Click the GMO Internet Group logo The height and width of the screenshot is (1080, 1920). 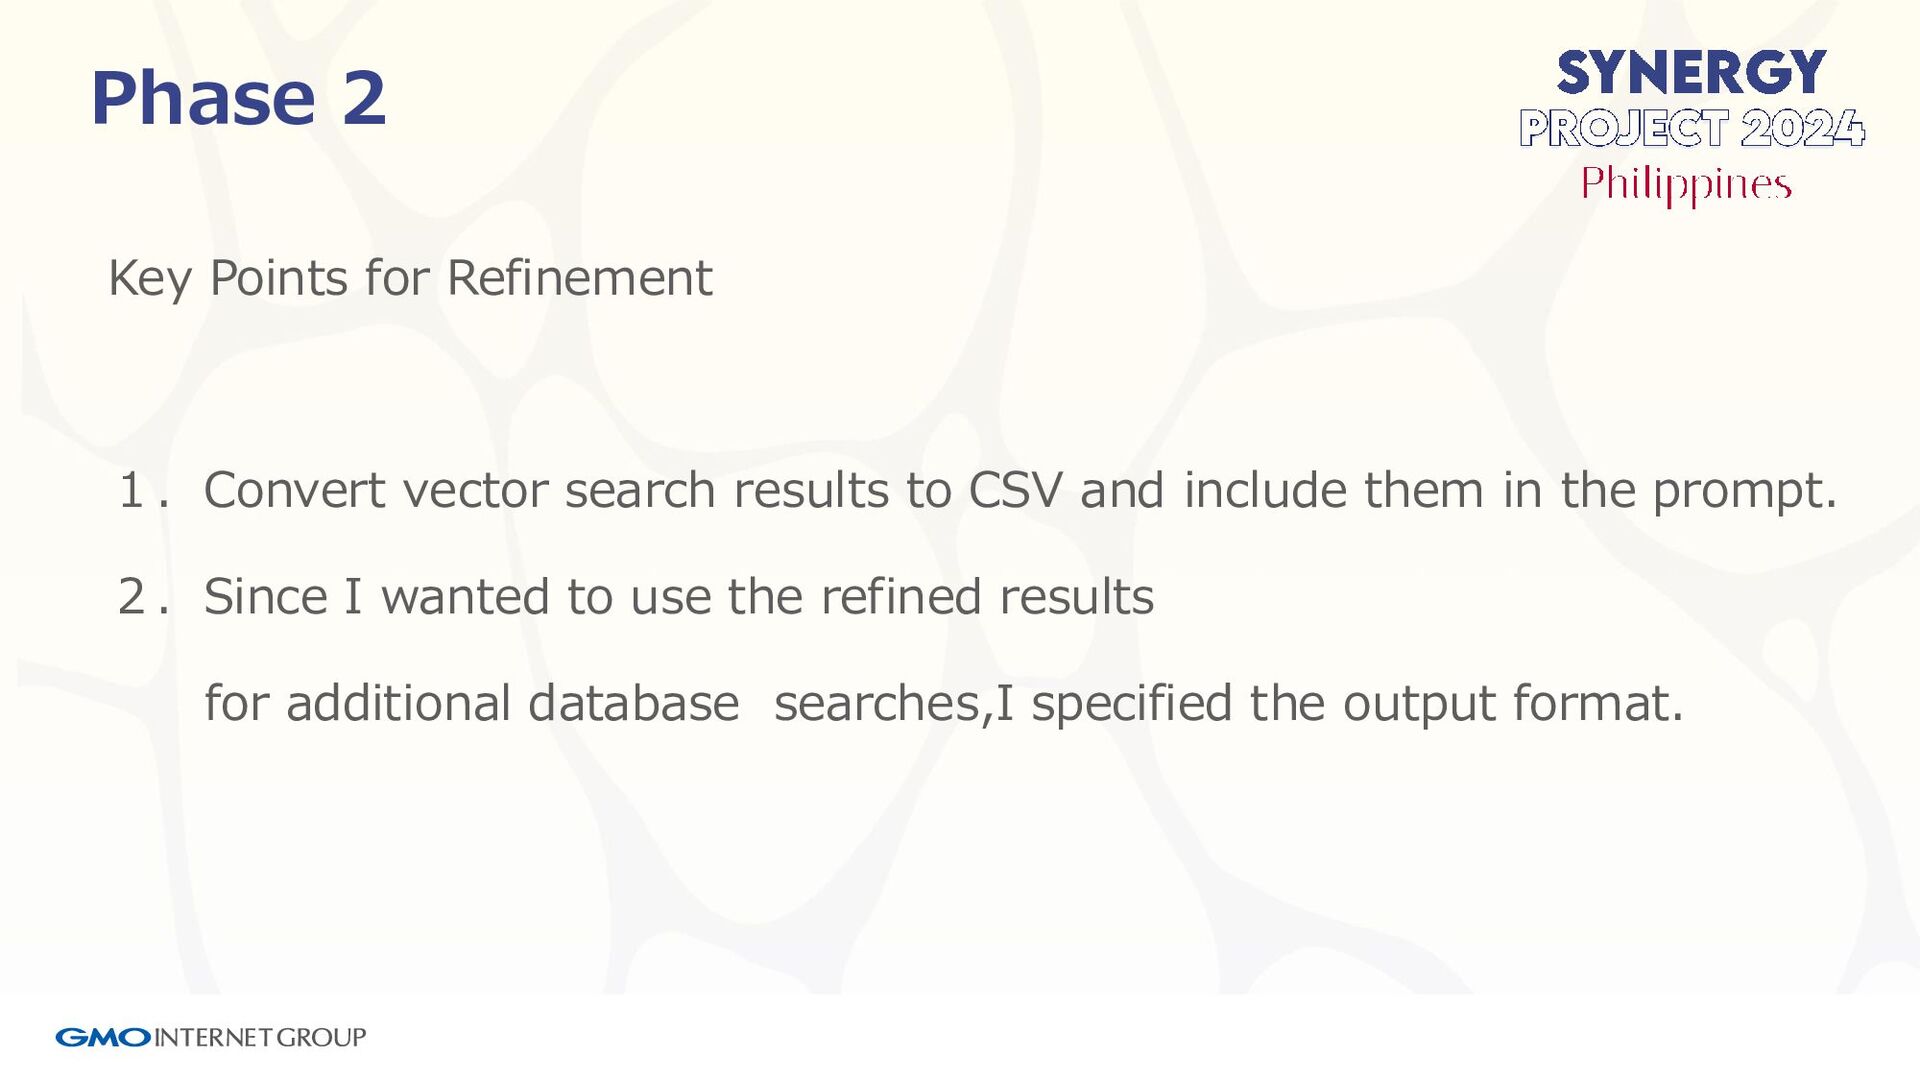tap(211, 1037)
